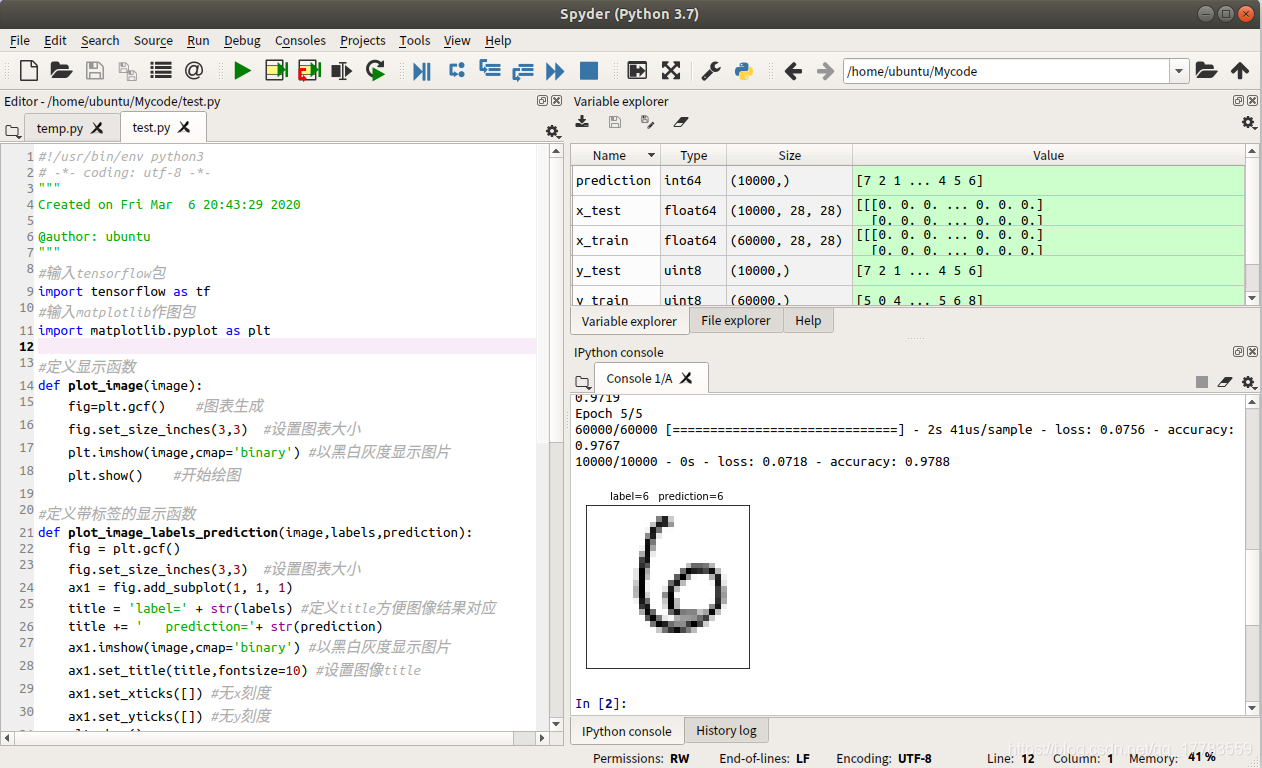Click the blue Stop debugging square
1262x768 pixels.
[x=589, y=71]
